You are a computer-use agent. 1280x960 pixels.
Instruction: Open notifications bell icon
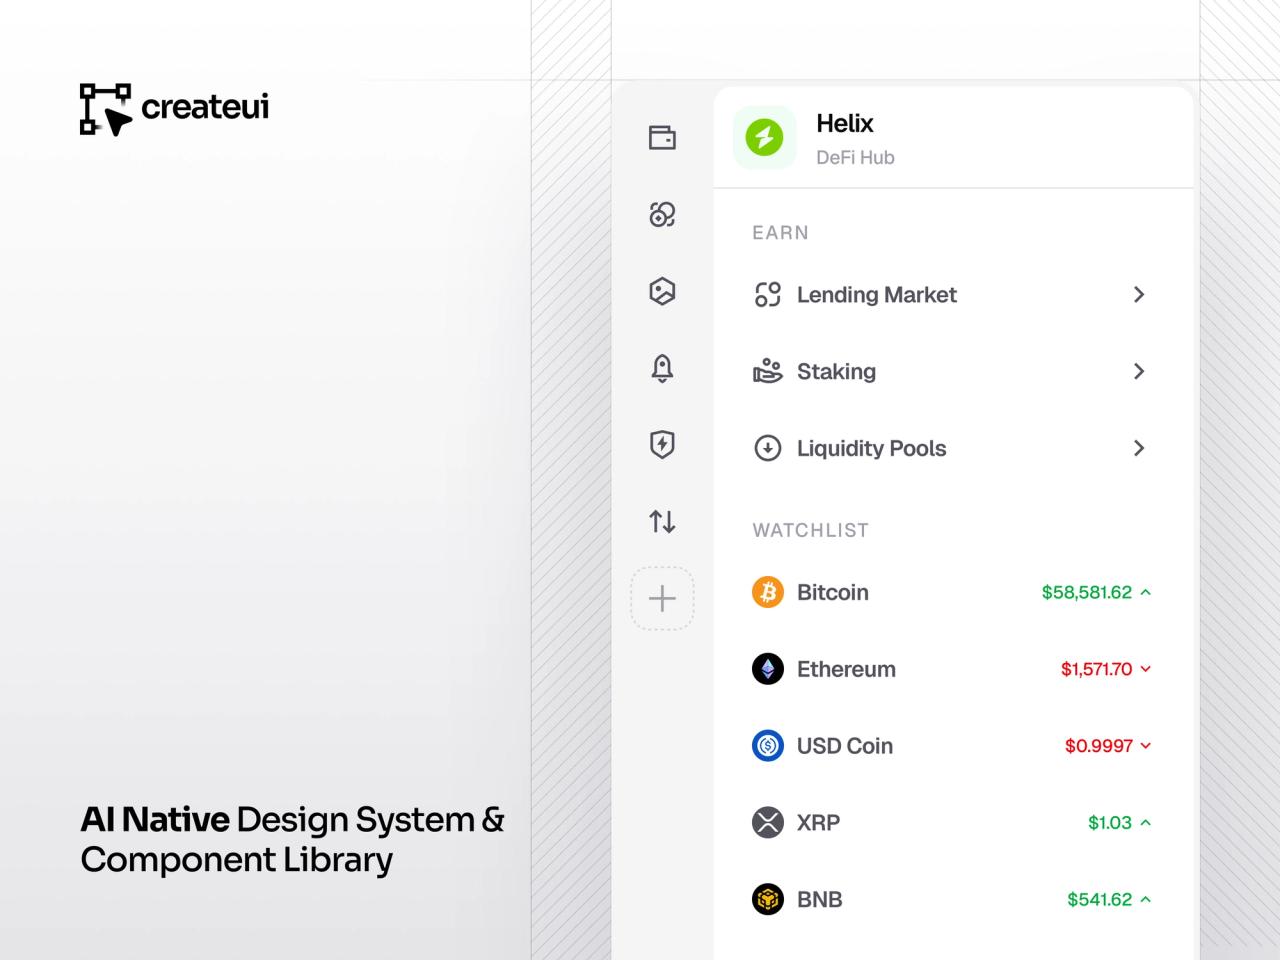(662, 368)
